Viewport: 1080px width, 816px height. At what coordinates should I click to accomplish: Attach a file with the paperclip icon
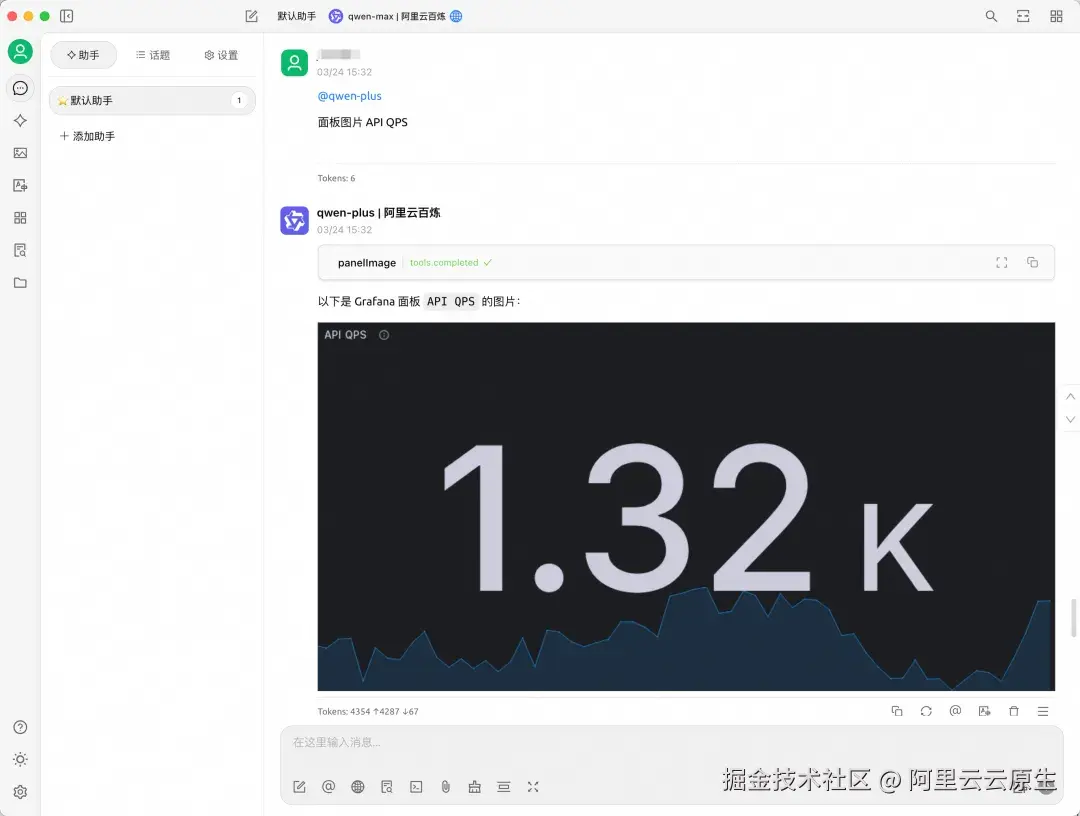pos(445,786)
